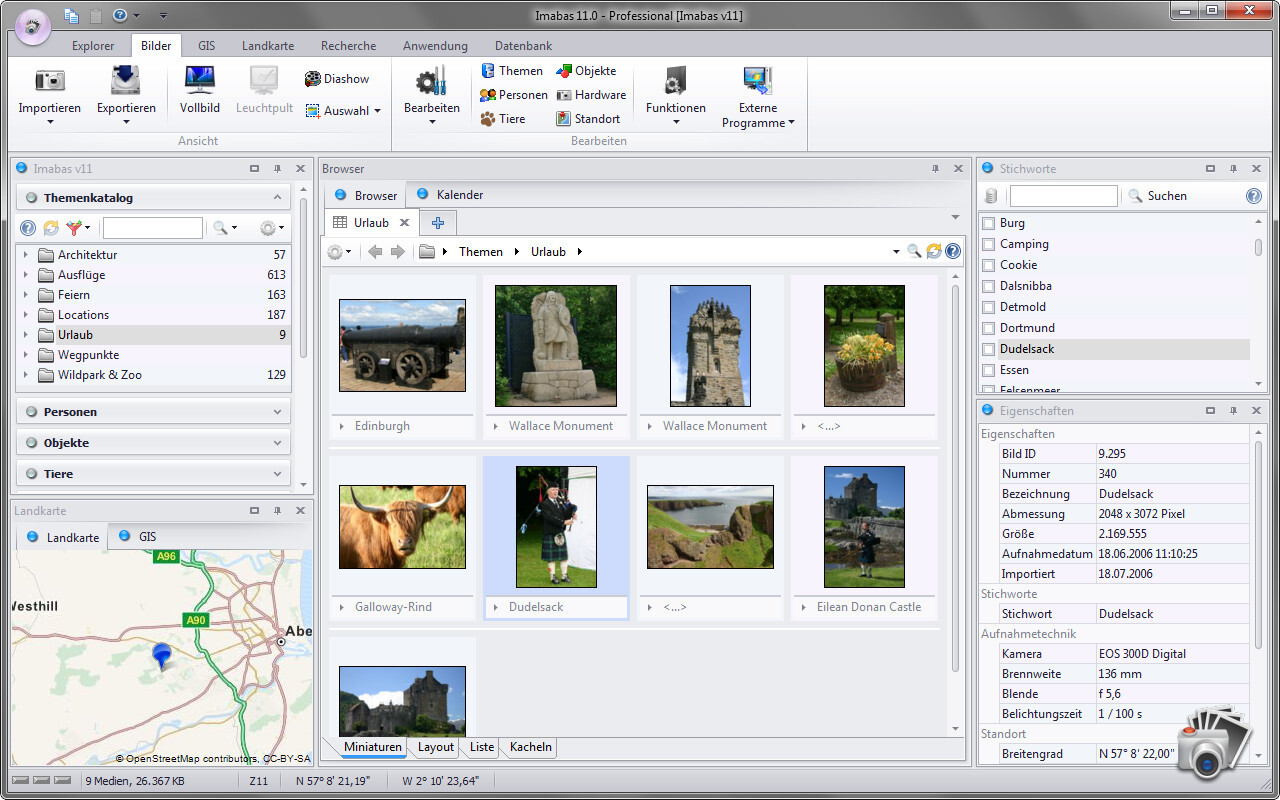Expand the Wildpark & Zoo node
The image size is (1280, 800).
pyautogui.click(x=25, y=375)
